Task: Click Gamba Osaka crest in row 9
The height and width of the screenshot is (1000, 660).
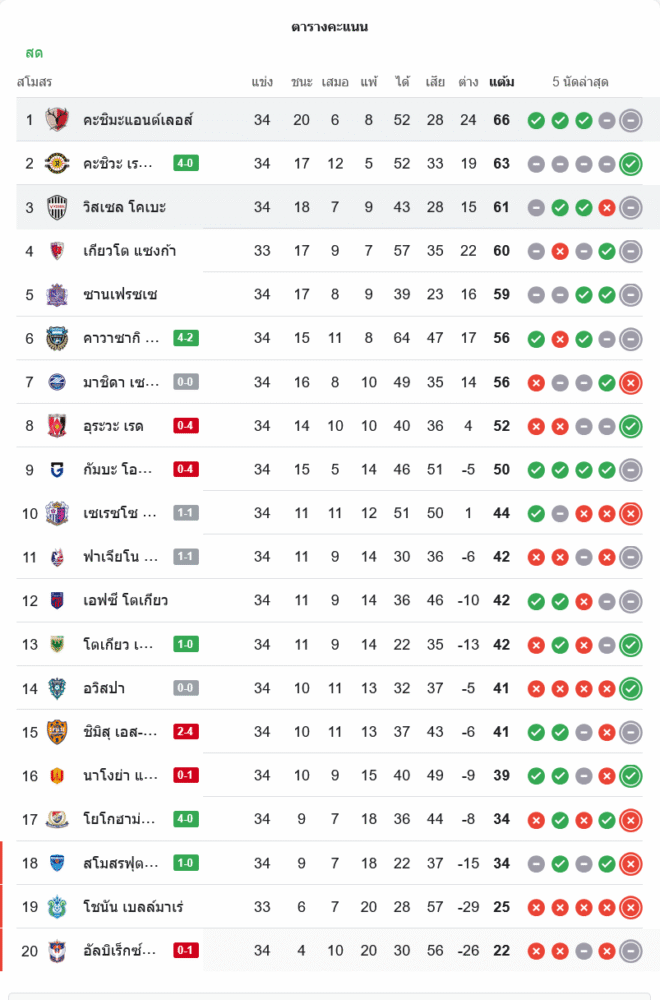Action: pos(57,469)
